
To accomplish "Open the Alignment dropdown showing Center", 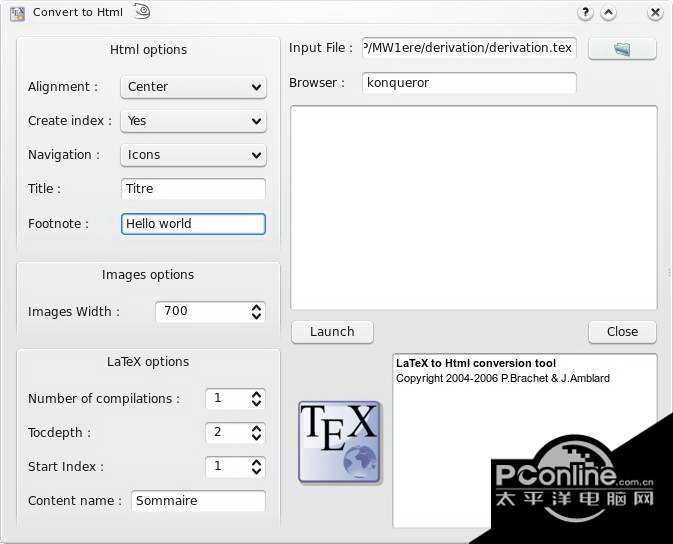I will (193, 87).
